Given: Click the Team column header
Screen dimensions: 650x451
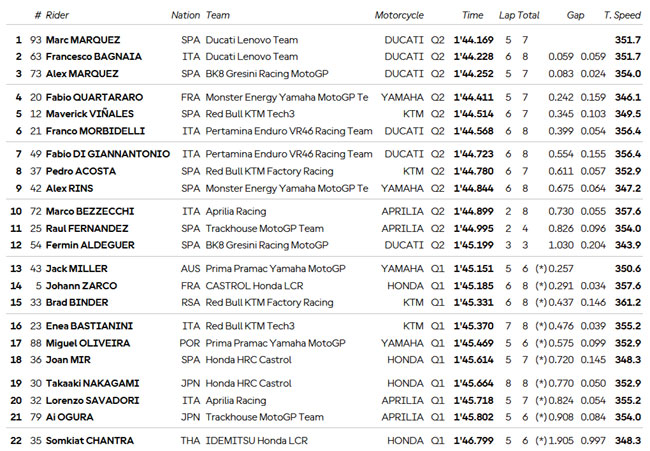Looking at the screenshot, I should click(218, 15).
